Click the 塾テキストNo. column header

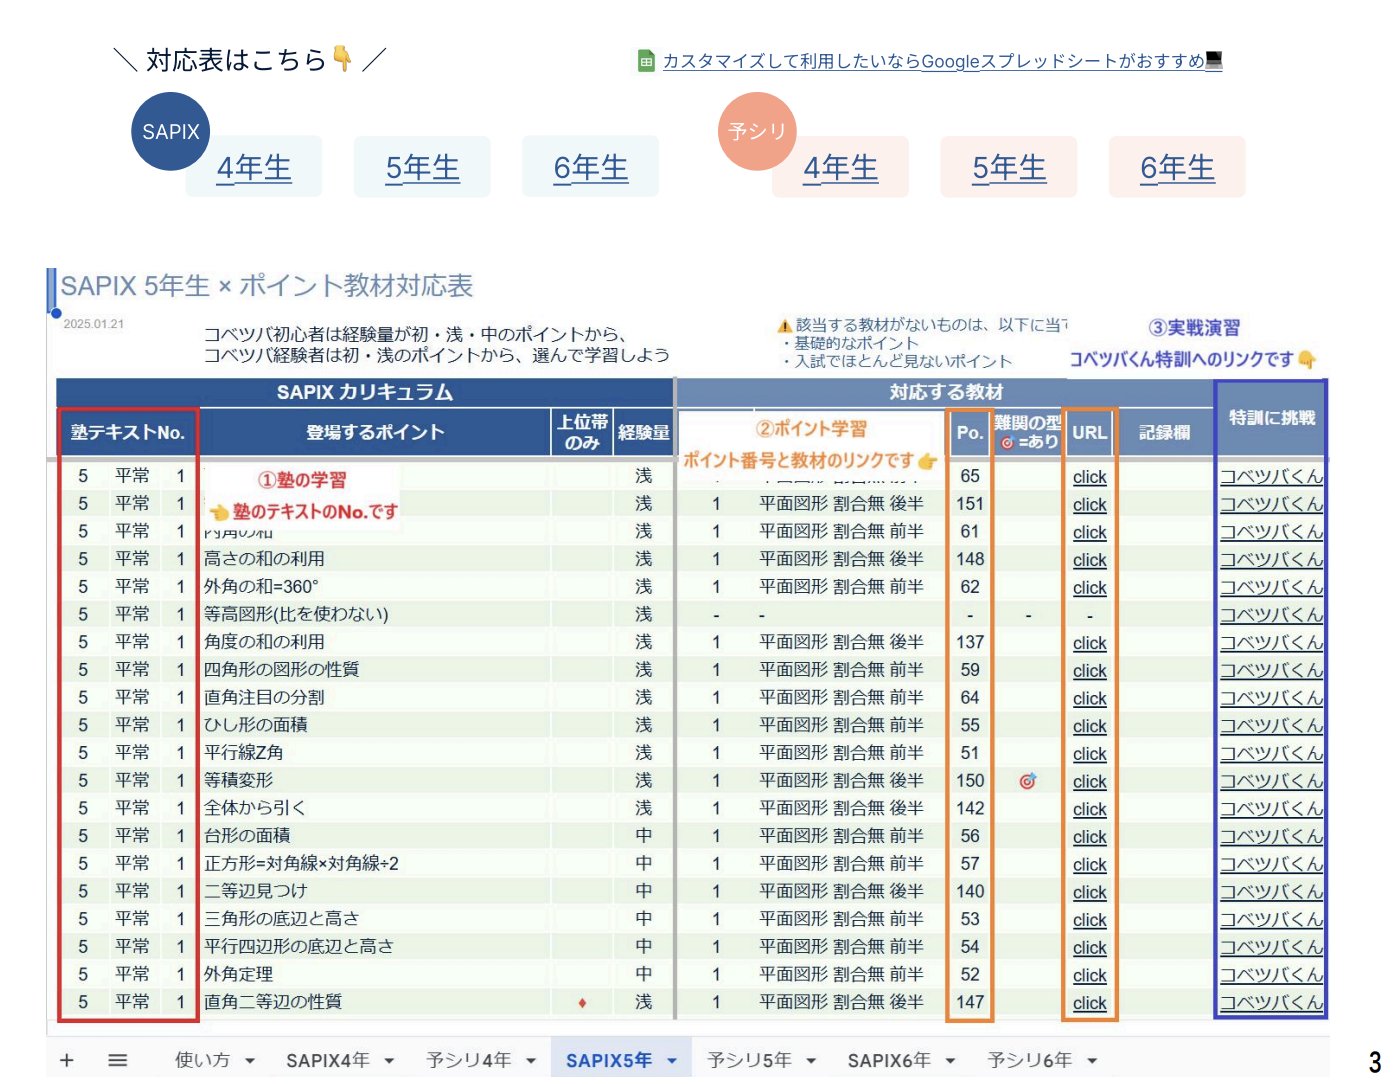(x=128, y=433)
